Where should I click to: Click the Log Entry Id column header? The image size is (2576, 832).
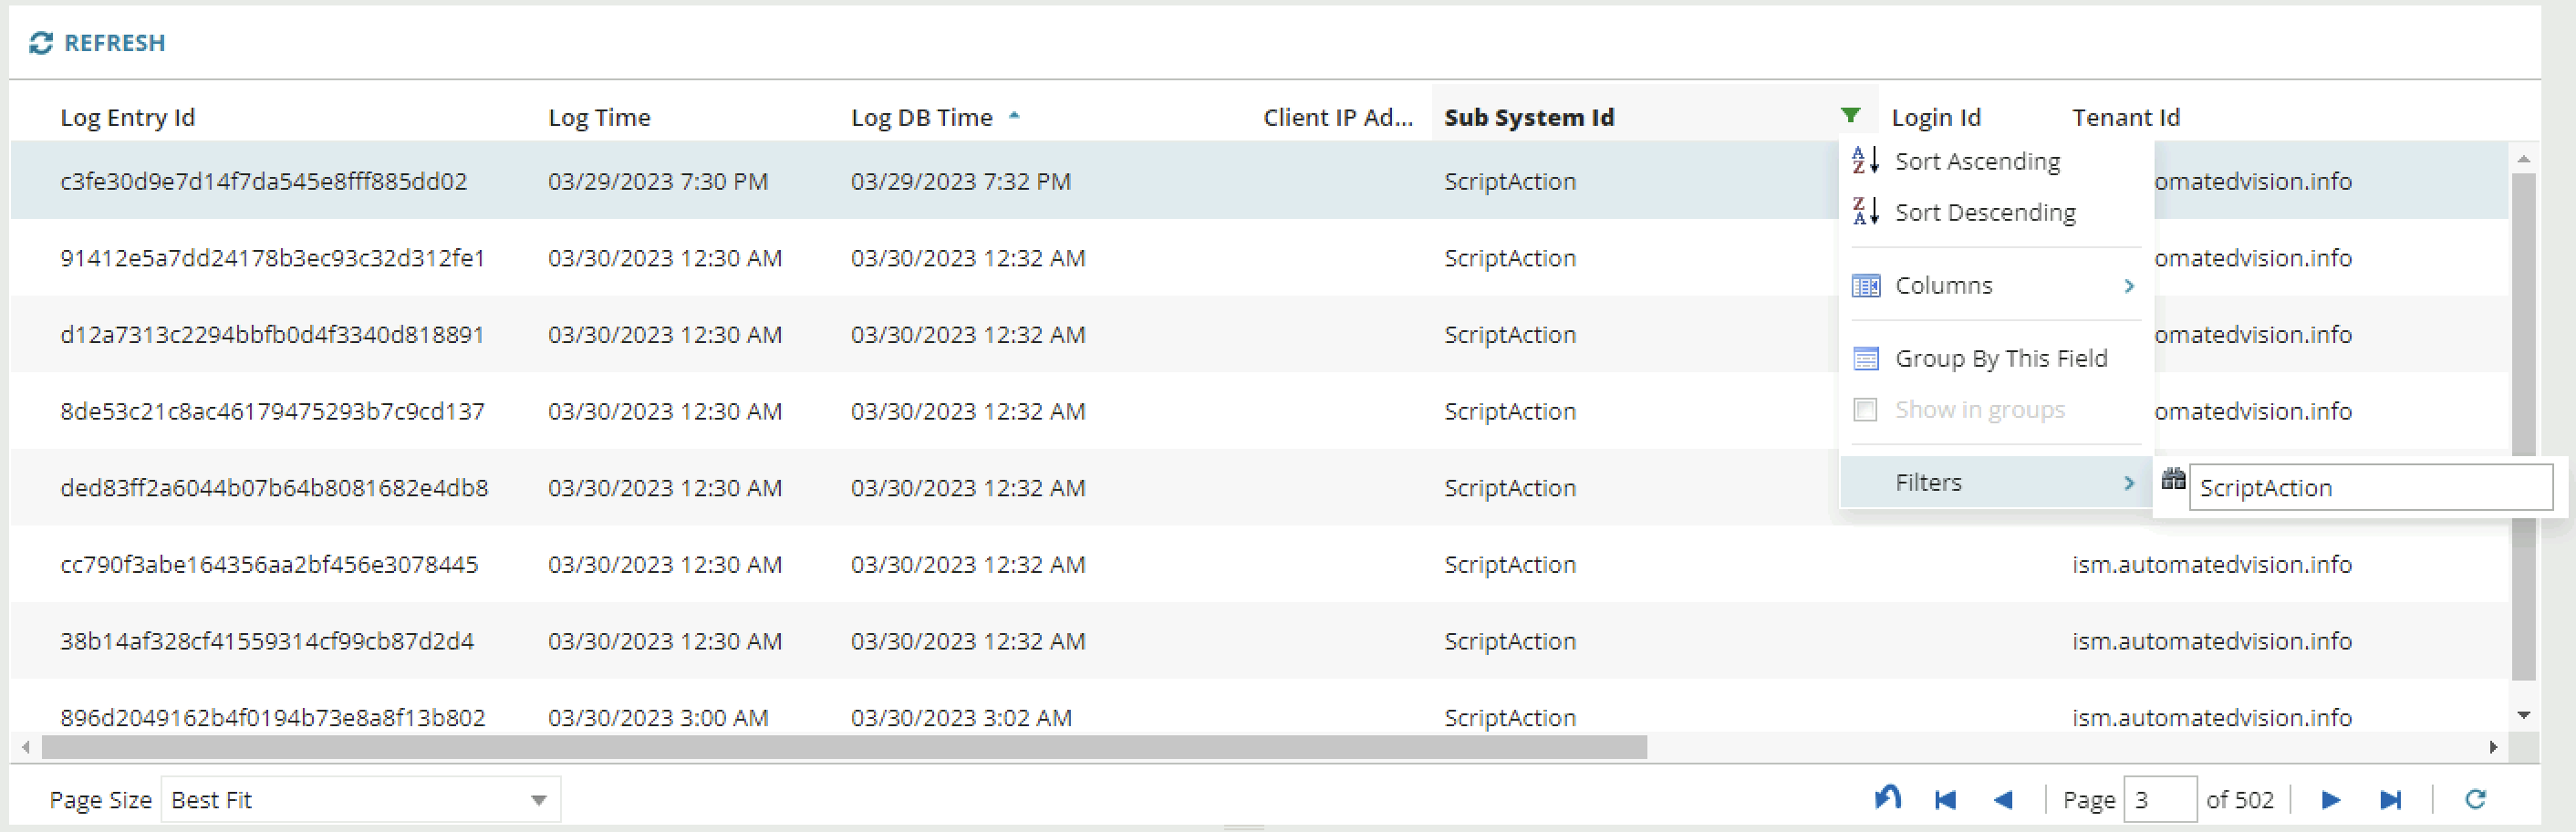point(128,117)
